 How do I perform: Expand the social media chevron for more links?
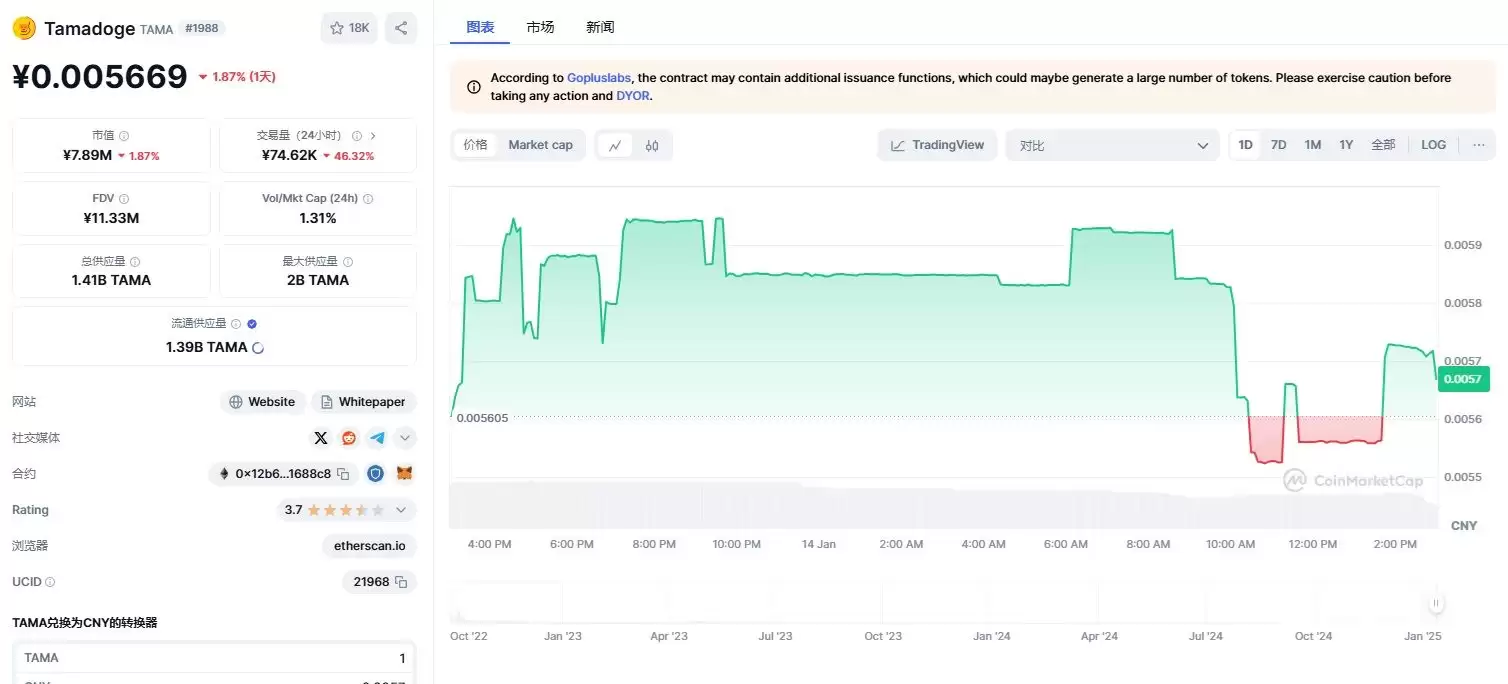pyautogui.click(x=404, y=437)
